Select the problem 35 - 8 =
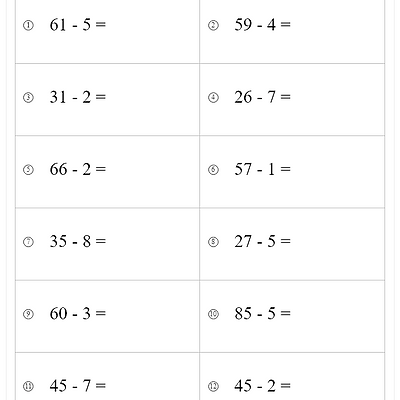 [x=78, y=241]
